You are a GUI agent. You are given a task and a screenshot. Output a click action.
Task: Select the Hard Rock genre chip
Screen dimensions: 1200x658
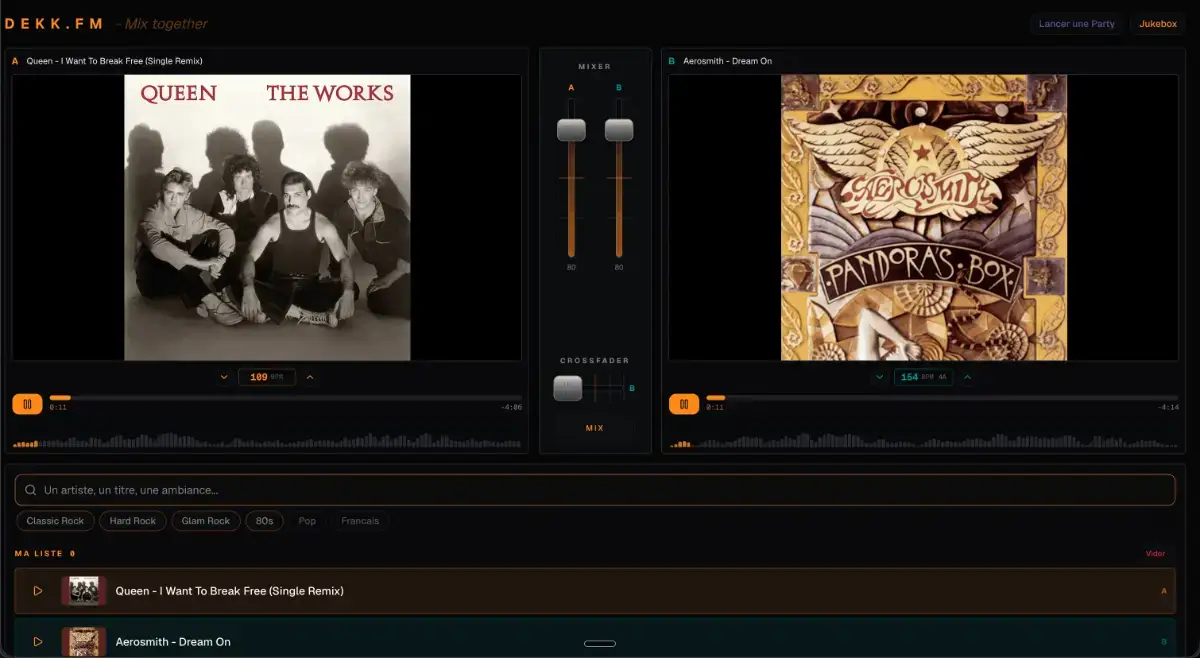pos(133,521)
